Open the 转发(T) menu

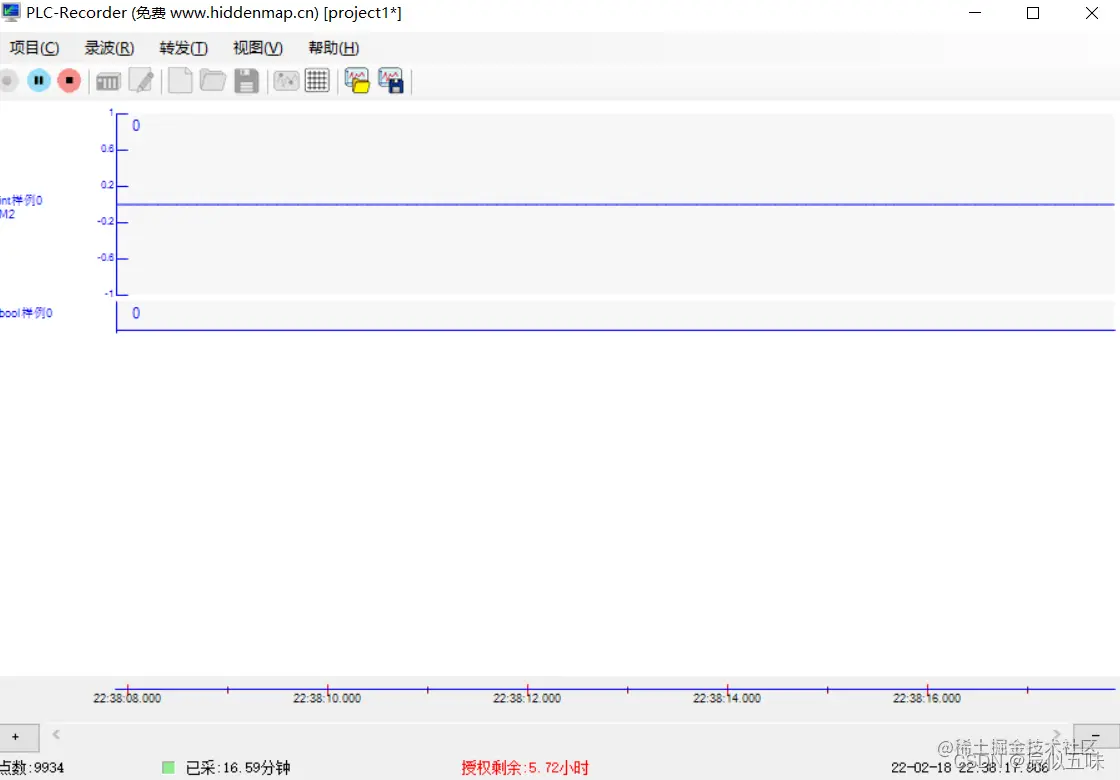coord(184,48)
